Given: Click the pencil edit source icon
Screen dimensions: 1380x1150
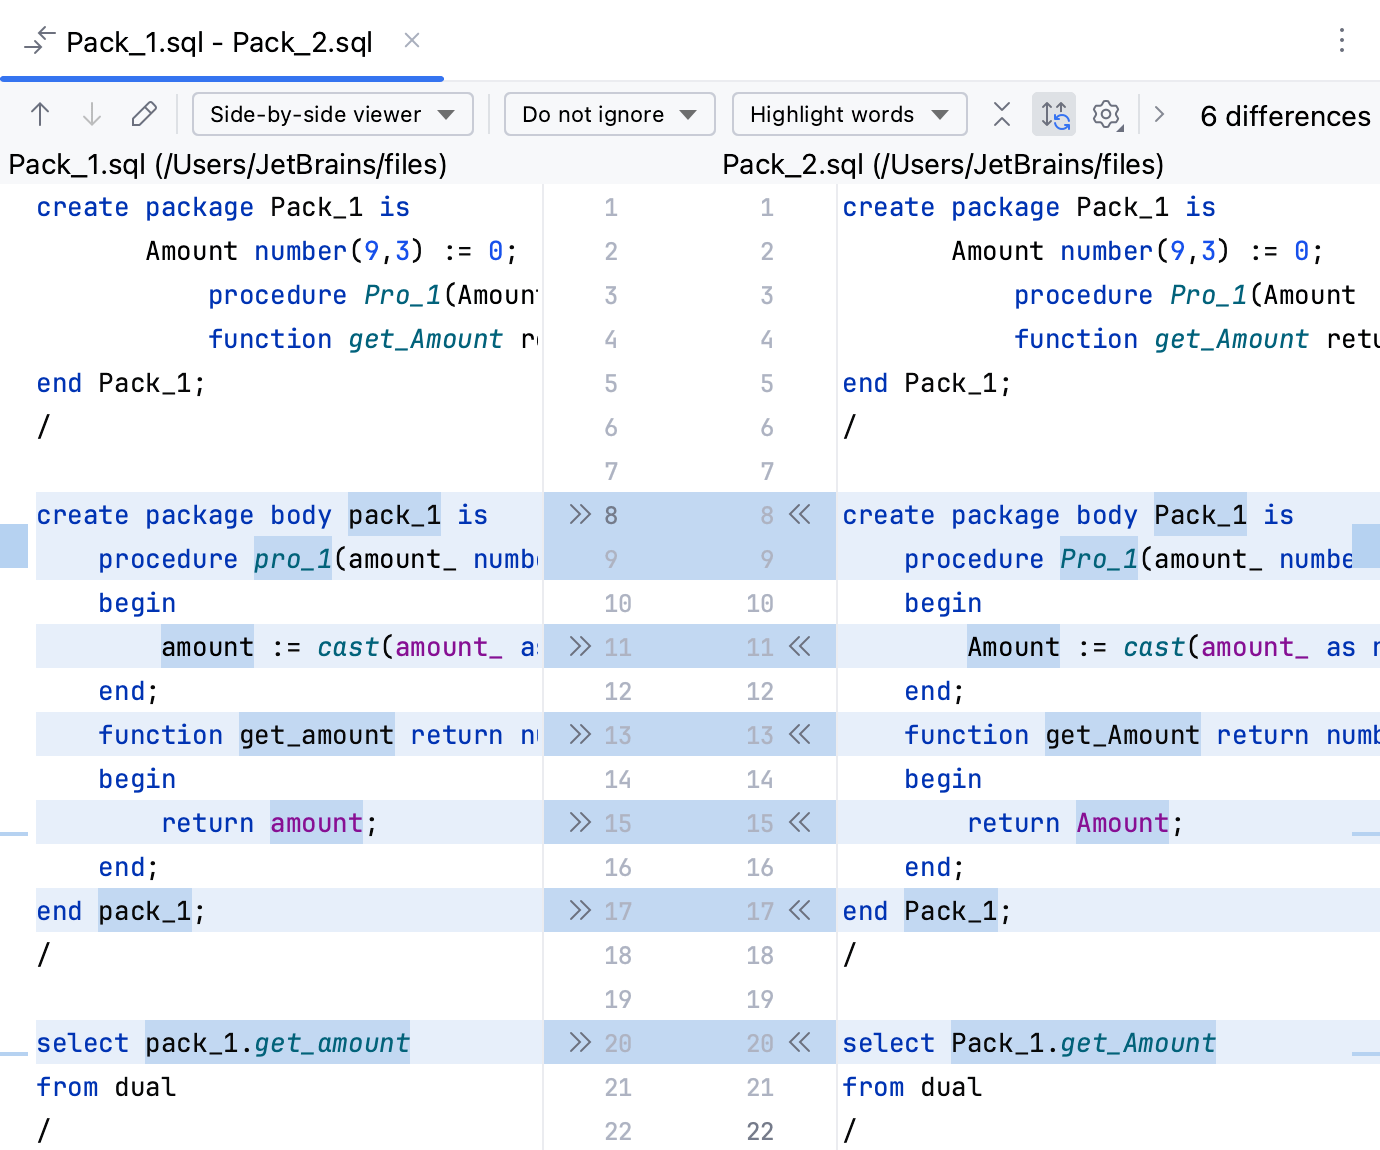Looking at the screenshot, I should point(144,115).
